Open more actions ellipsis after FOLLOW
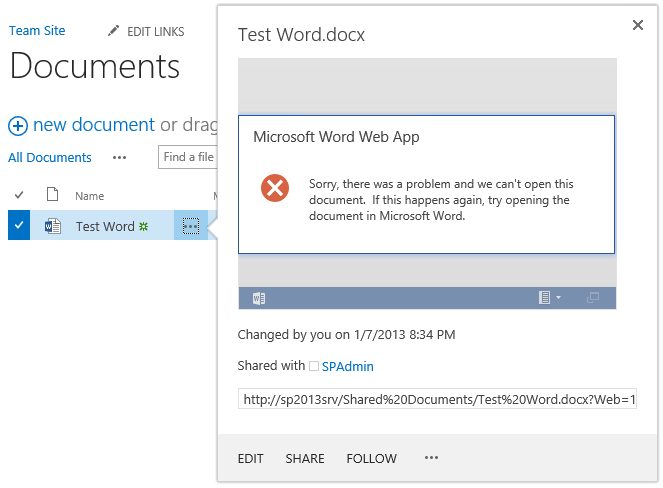 [431, 458]
